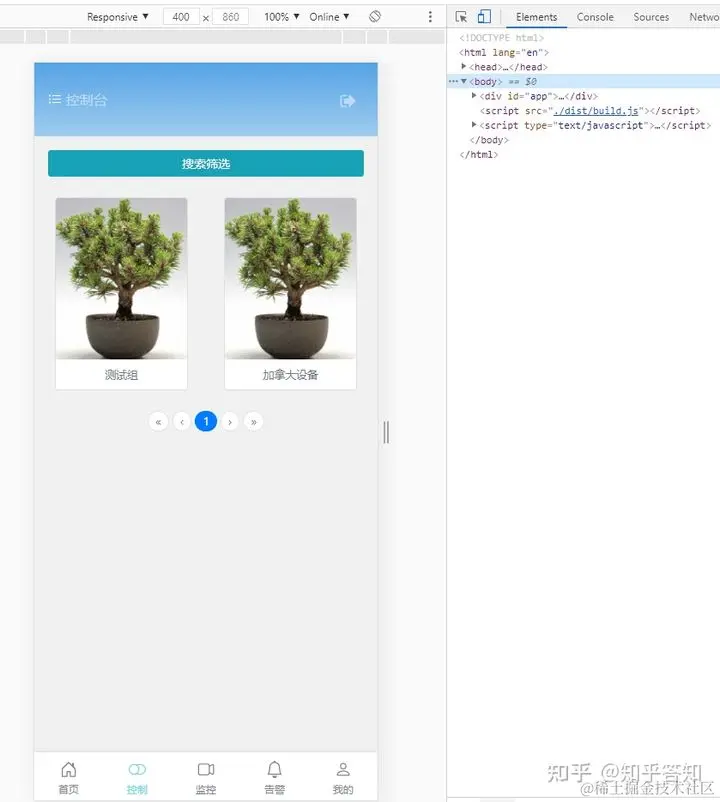Screen dimensions: 720x802
Task: Click the 测试组 card label
Action: click(121, 375)
